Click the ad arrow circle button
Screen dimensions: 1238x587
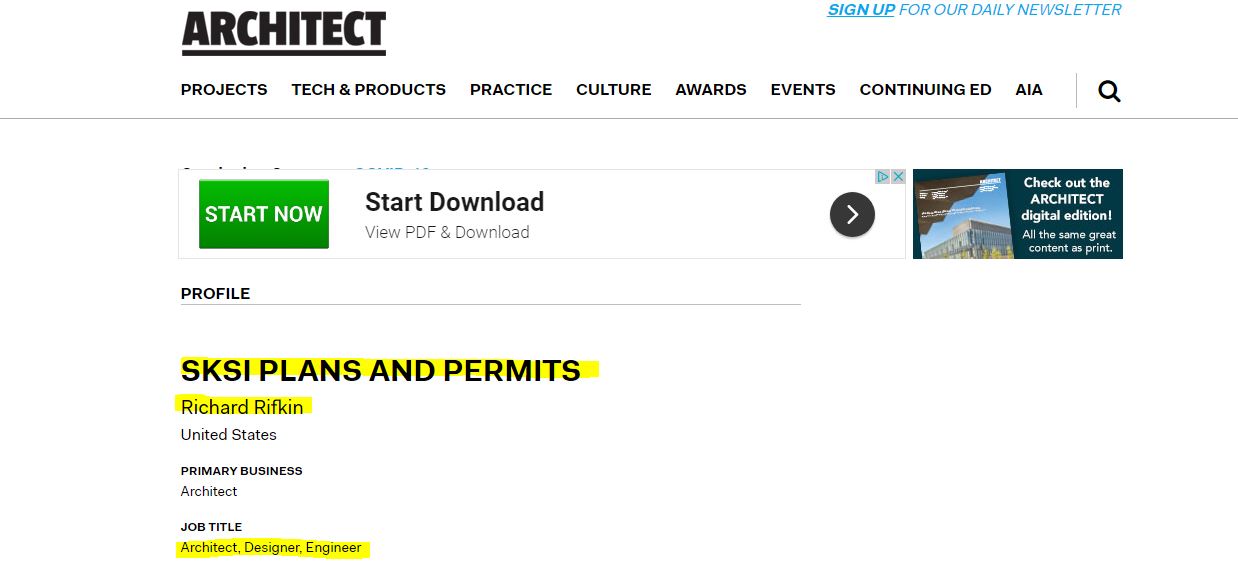pyautogui.click(x=852, y=214)
